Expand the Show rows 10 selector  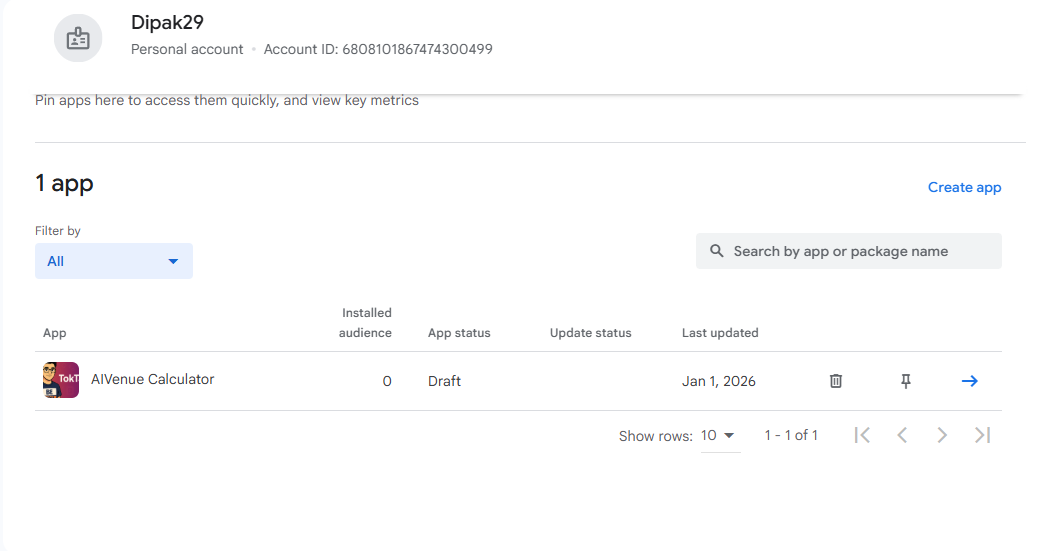coord(719,436)
